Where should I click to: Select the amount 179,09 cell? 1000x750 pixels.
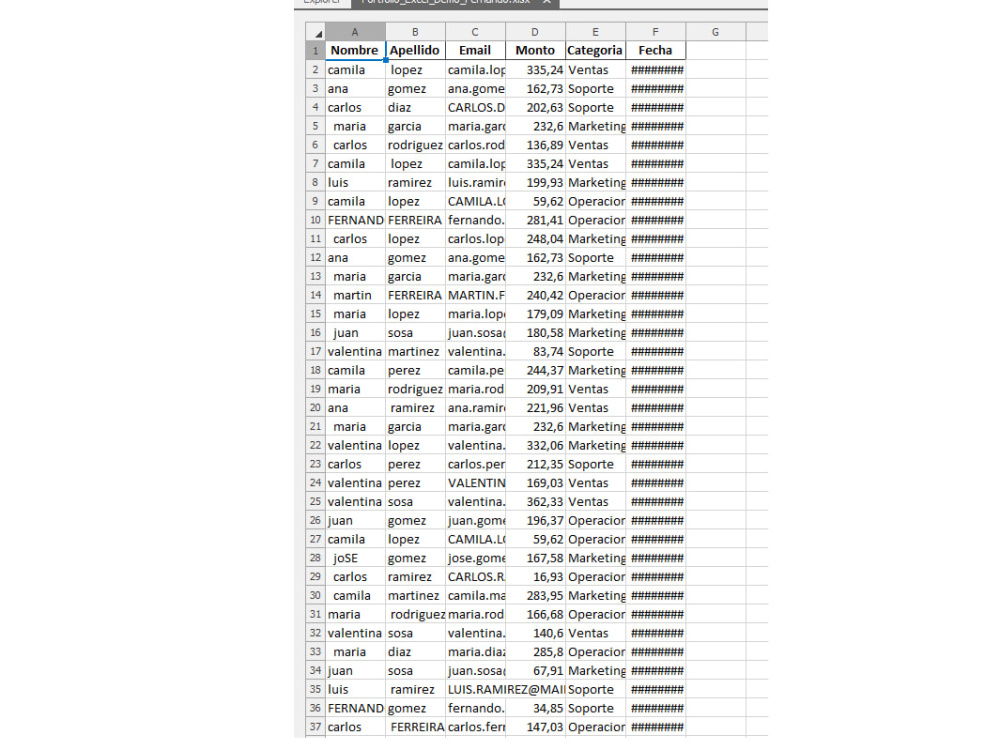click(535, 314)
